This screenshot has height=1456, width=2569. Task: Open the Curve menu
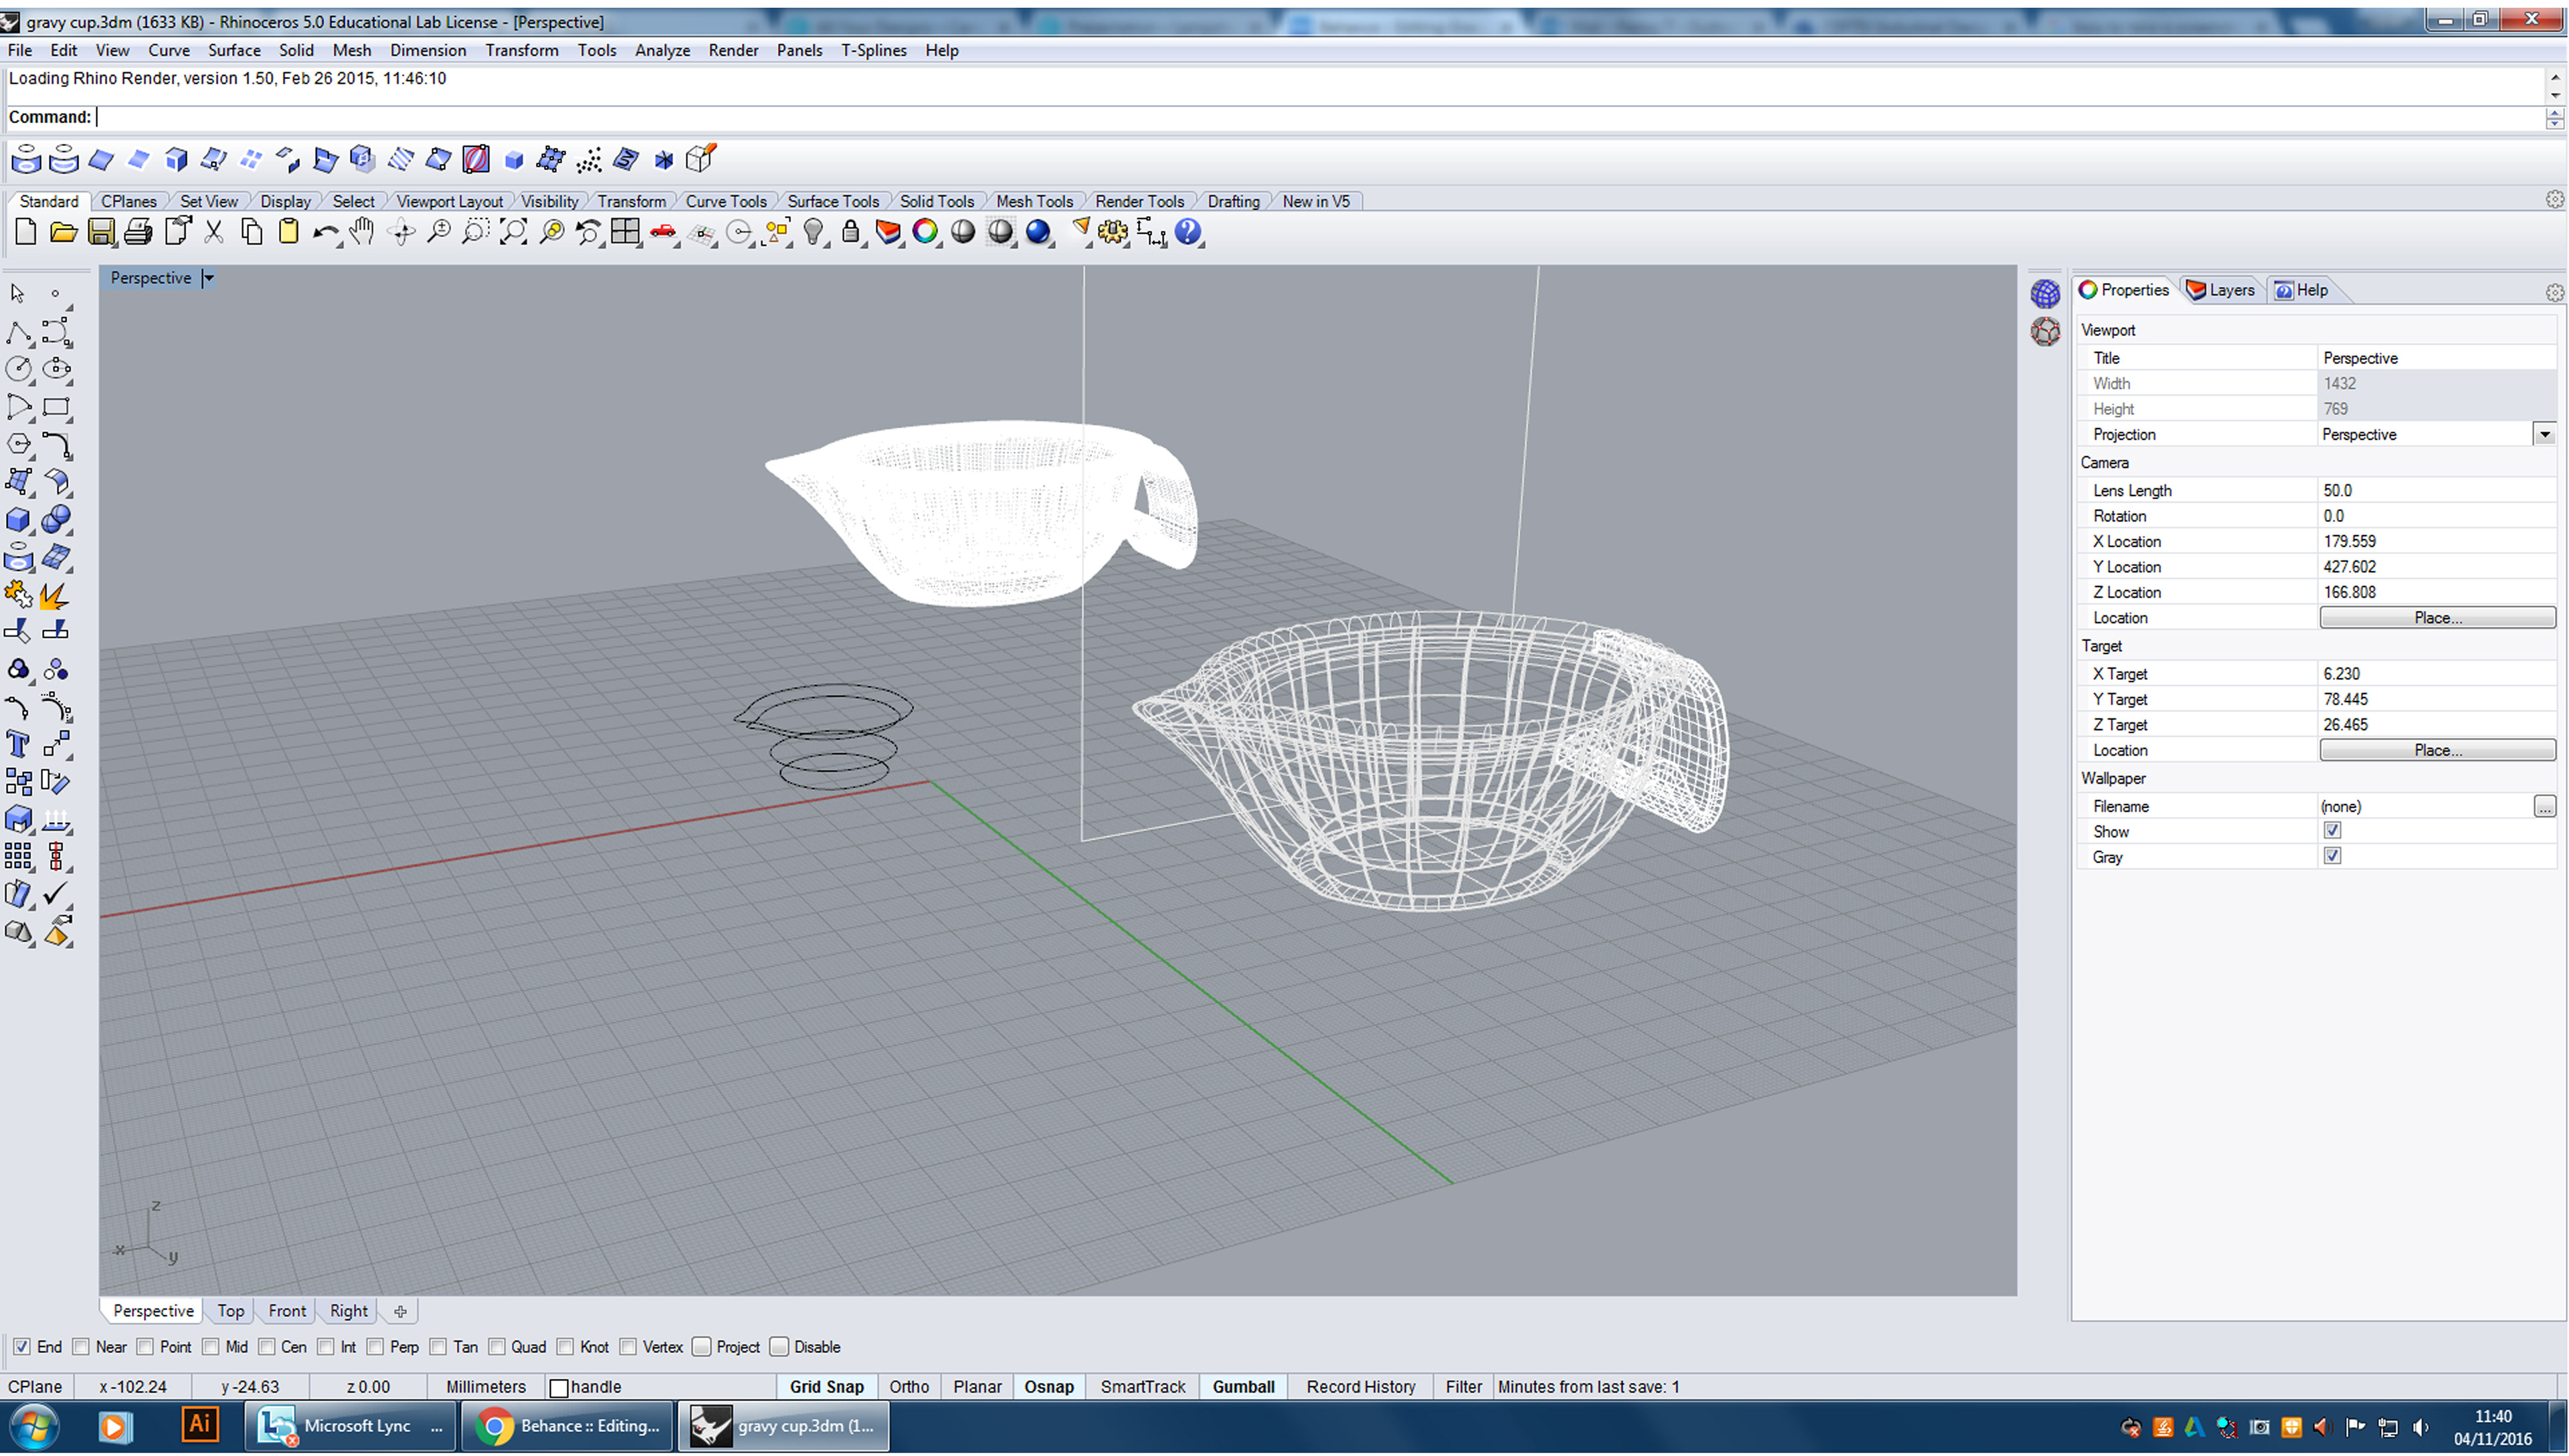169,50
